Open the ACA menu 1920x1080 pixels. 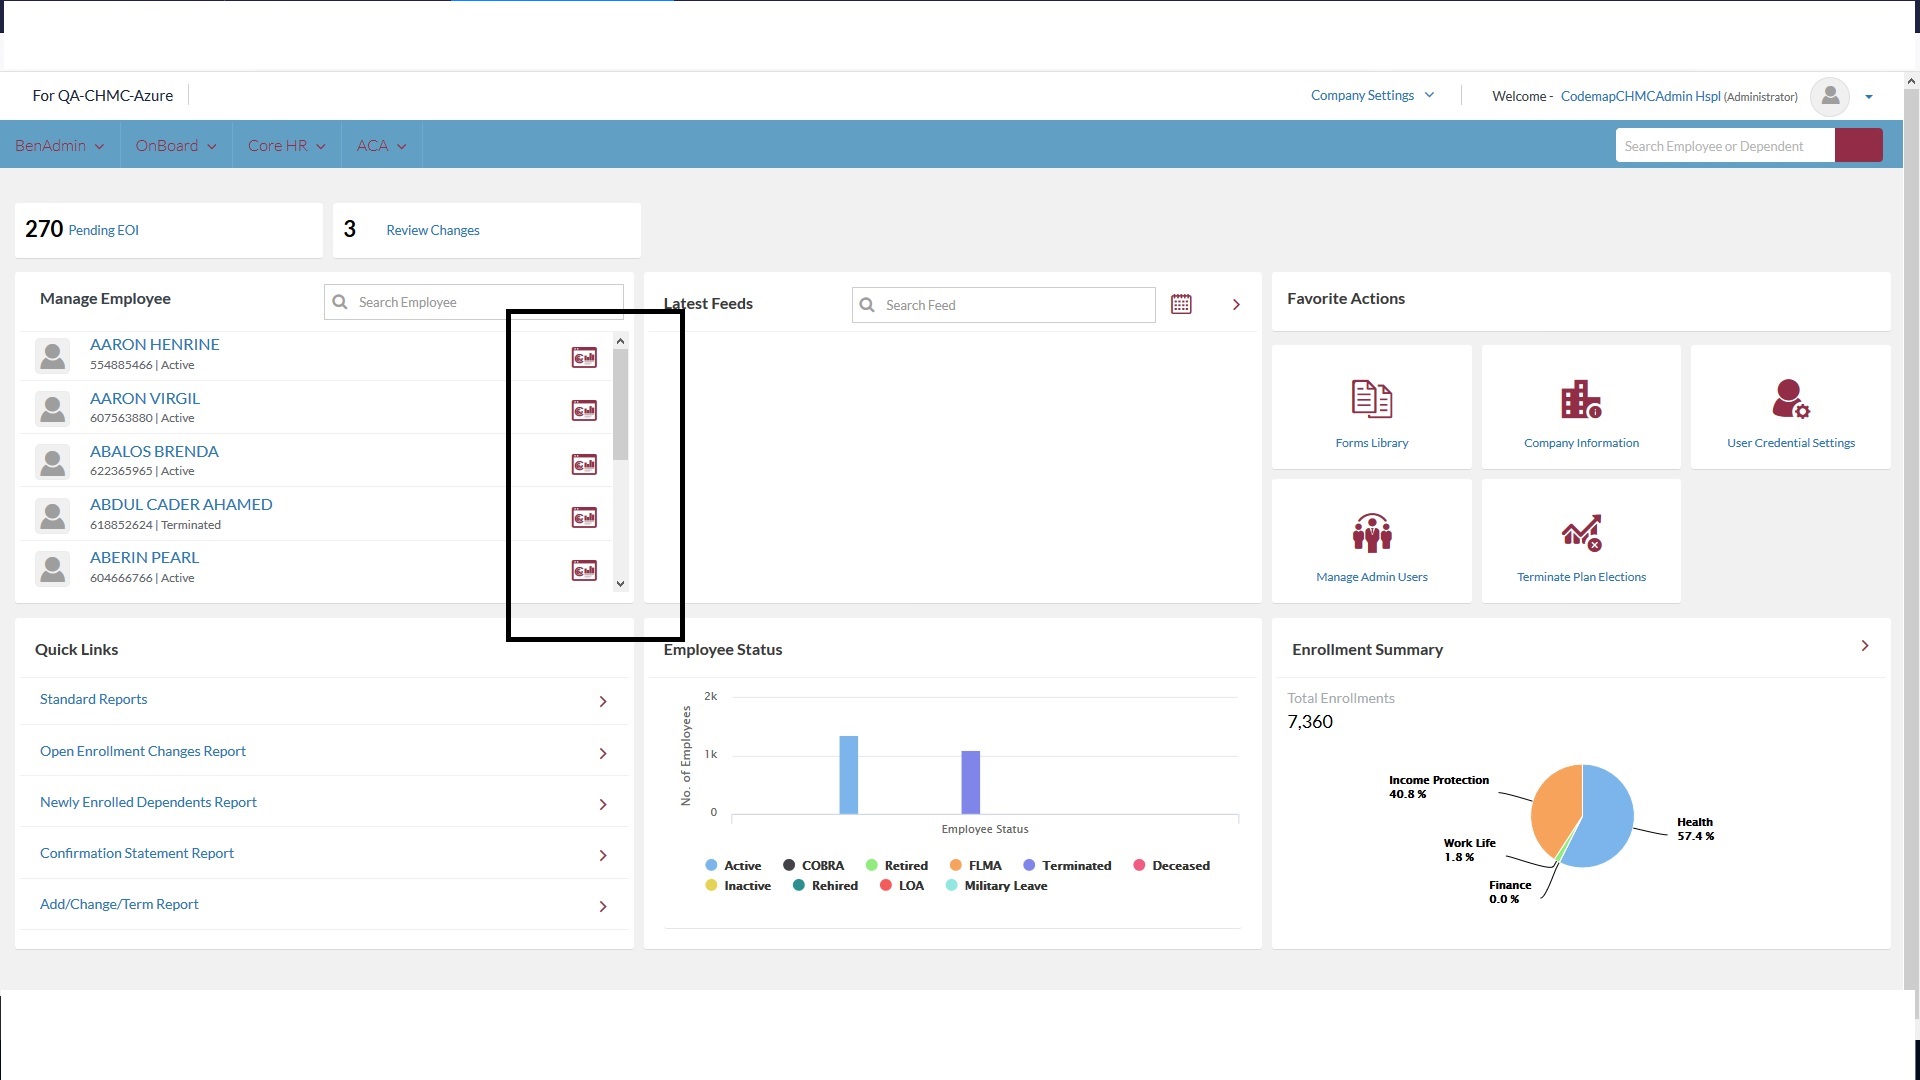click(x=381, y=146)
